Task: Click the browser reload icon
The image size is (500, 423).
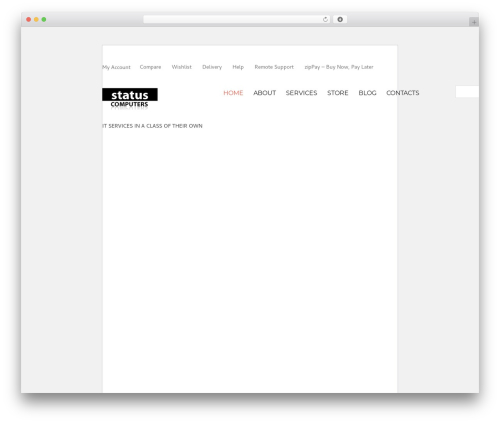Action: coord(325,20)
